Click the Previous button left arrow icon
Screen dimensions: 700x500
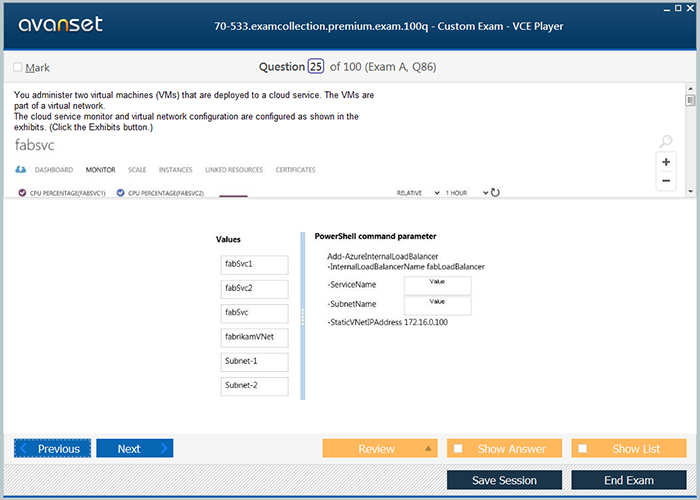24,448
